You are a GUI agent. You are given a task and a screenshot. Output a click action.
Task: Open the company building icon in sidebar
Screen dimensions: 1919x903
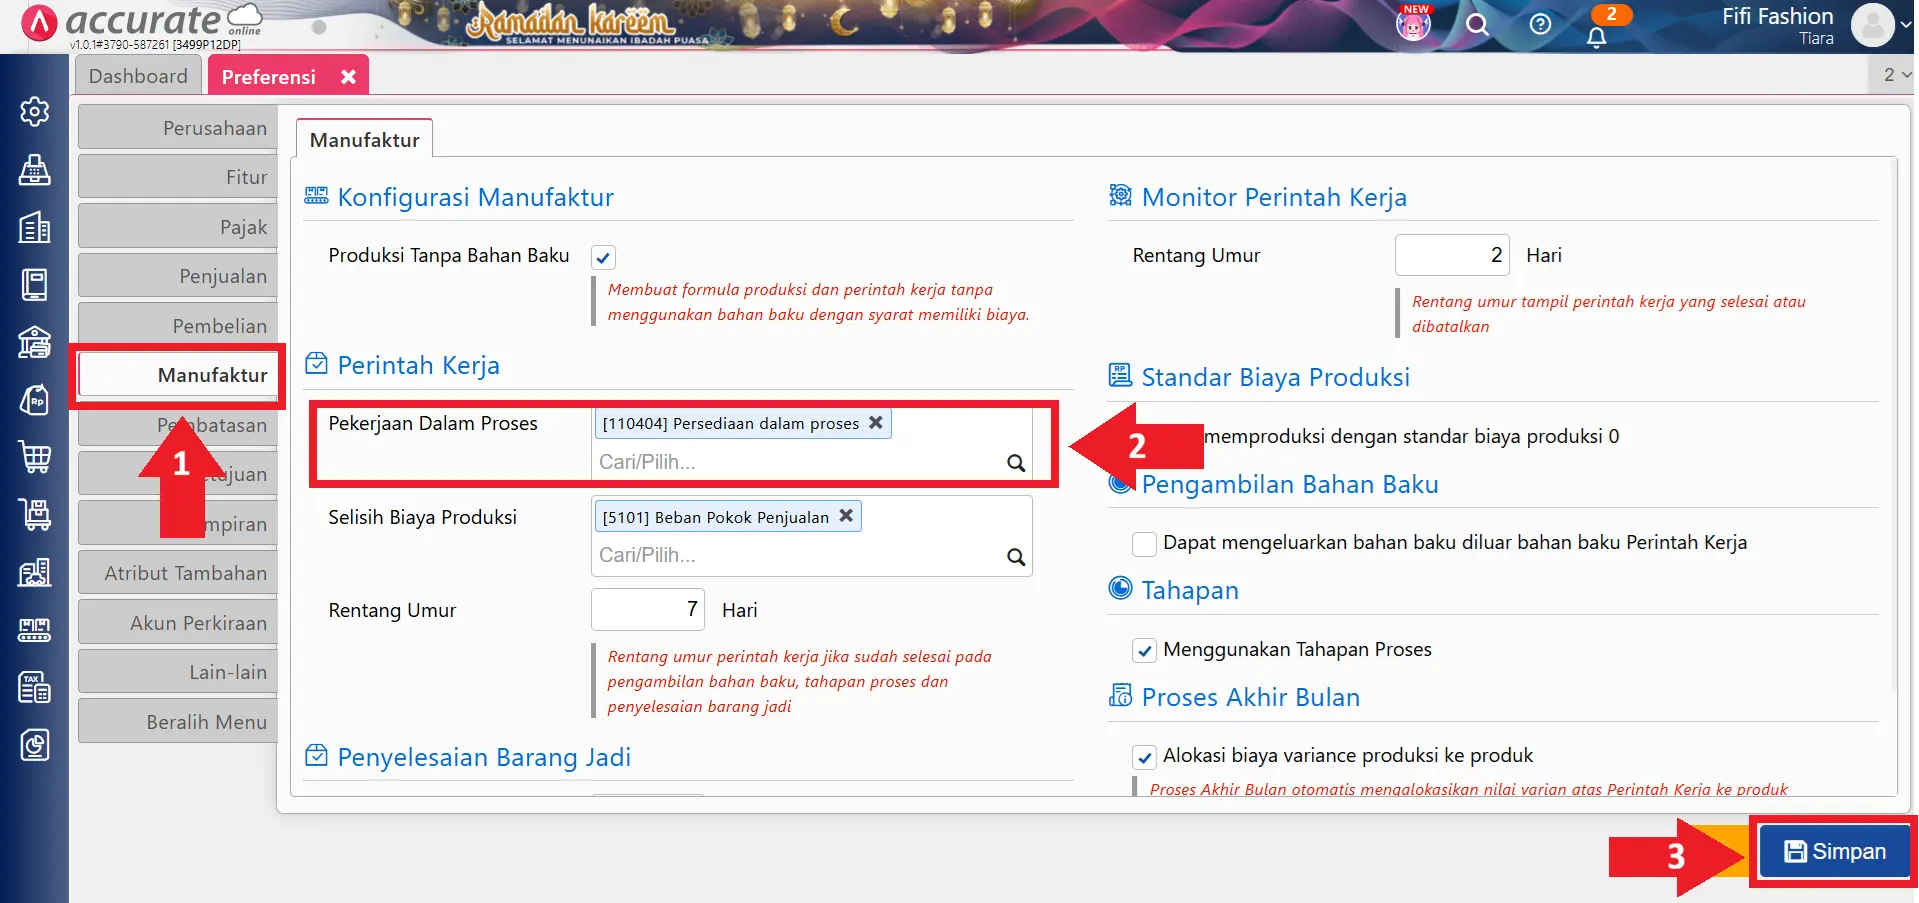[35, 227]
